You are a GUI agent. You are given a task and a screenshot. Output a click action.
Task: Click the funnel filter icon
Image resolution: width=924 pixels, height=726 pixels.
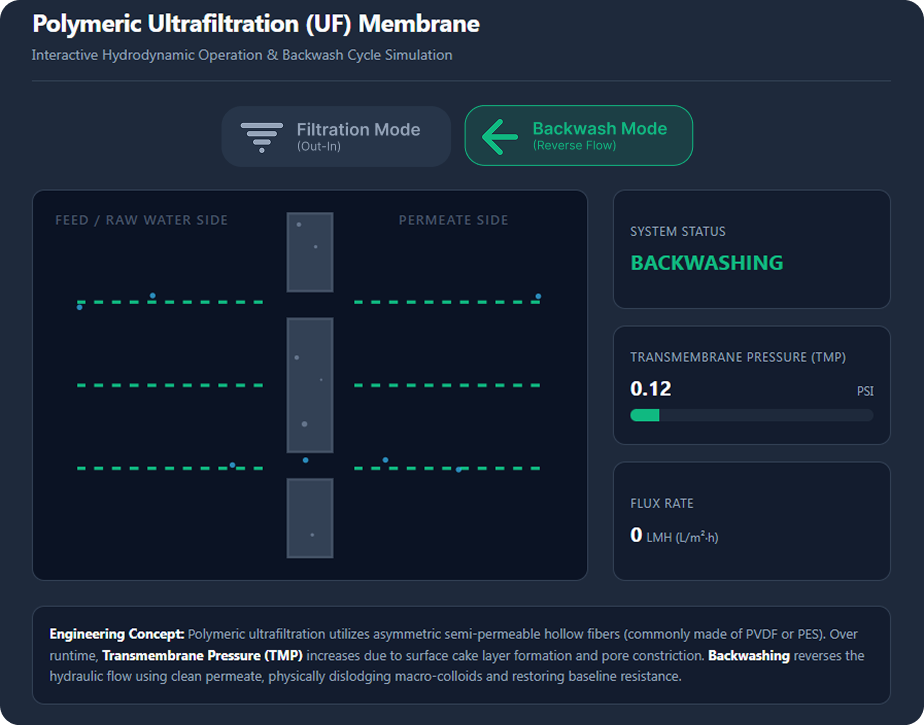(262, 137)
